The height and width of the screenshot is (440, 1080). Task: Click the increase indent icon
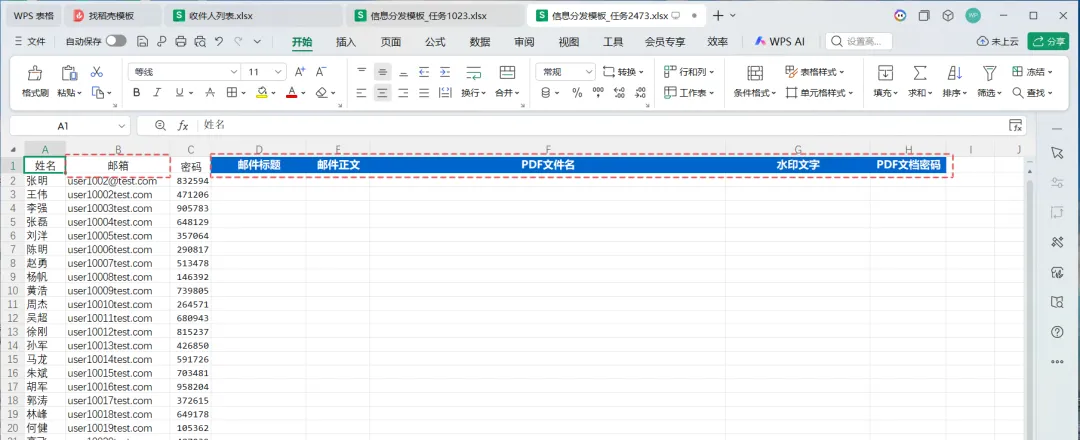click(x=445, y=72)
